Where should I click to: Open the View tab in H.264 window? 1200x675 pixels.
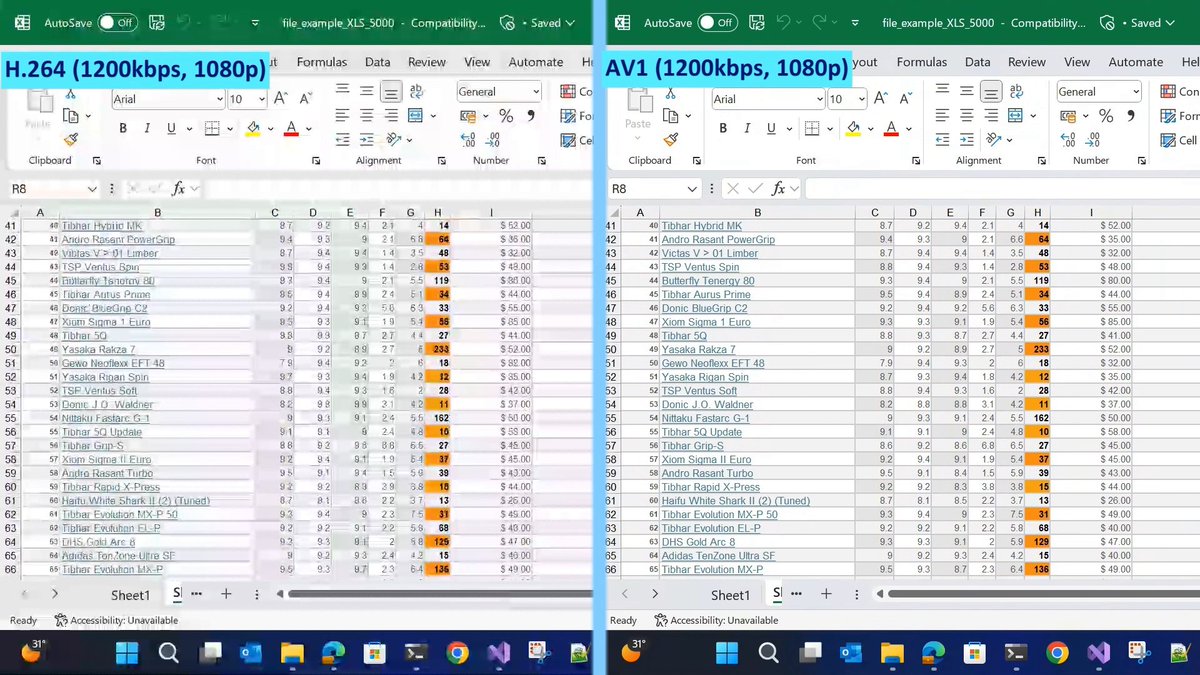tap(477, 62)
